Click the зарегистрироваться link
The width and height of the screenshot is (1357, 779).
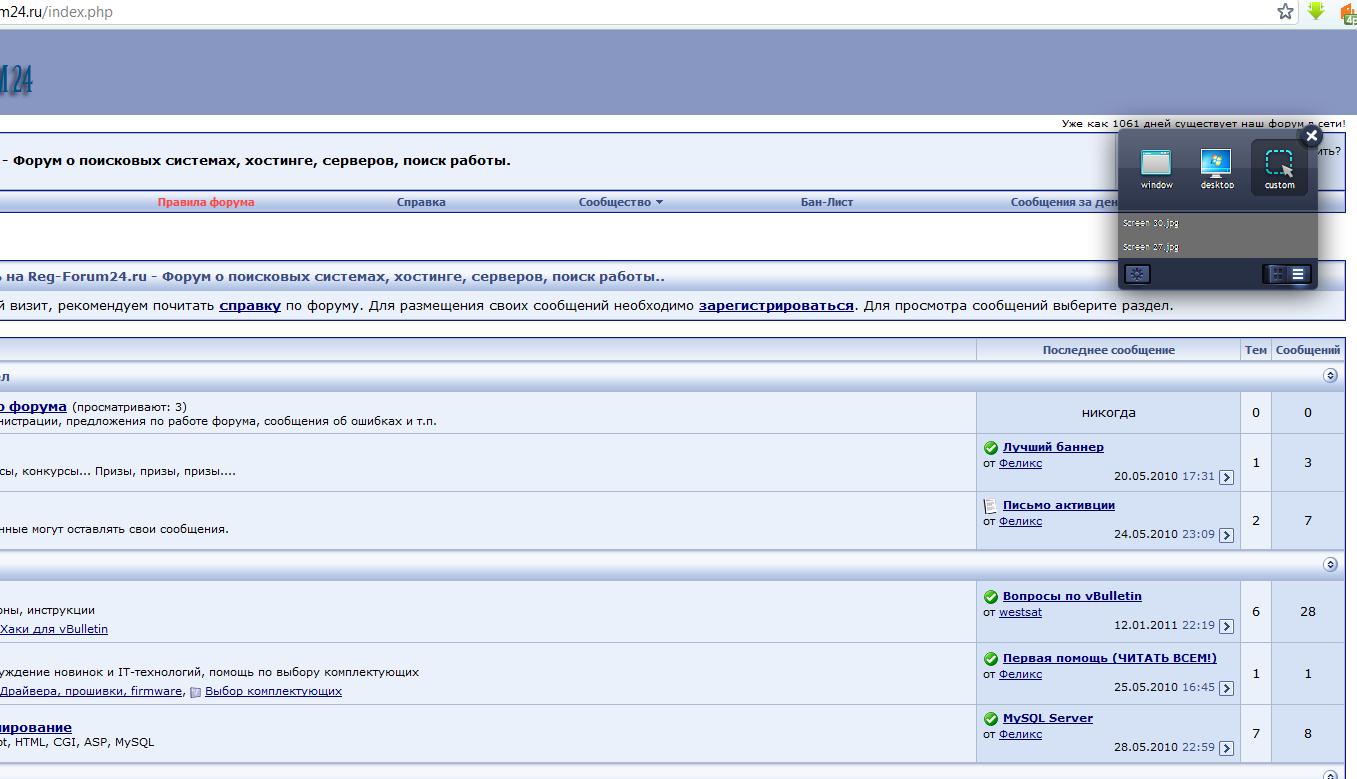pyautogui.click(x=776, y=306)
